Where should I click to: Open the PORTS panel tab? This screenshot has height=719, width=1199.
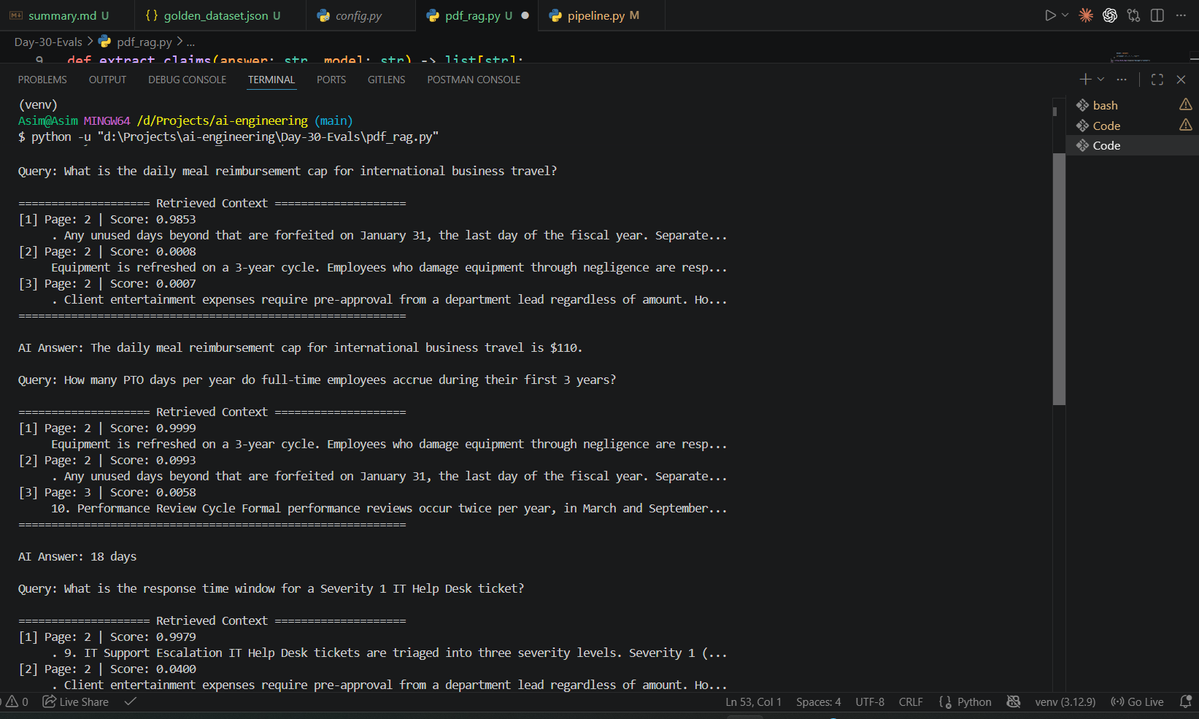coord(331,80)
